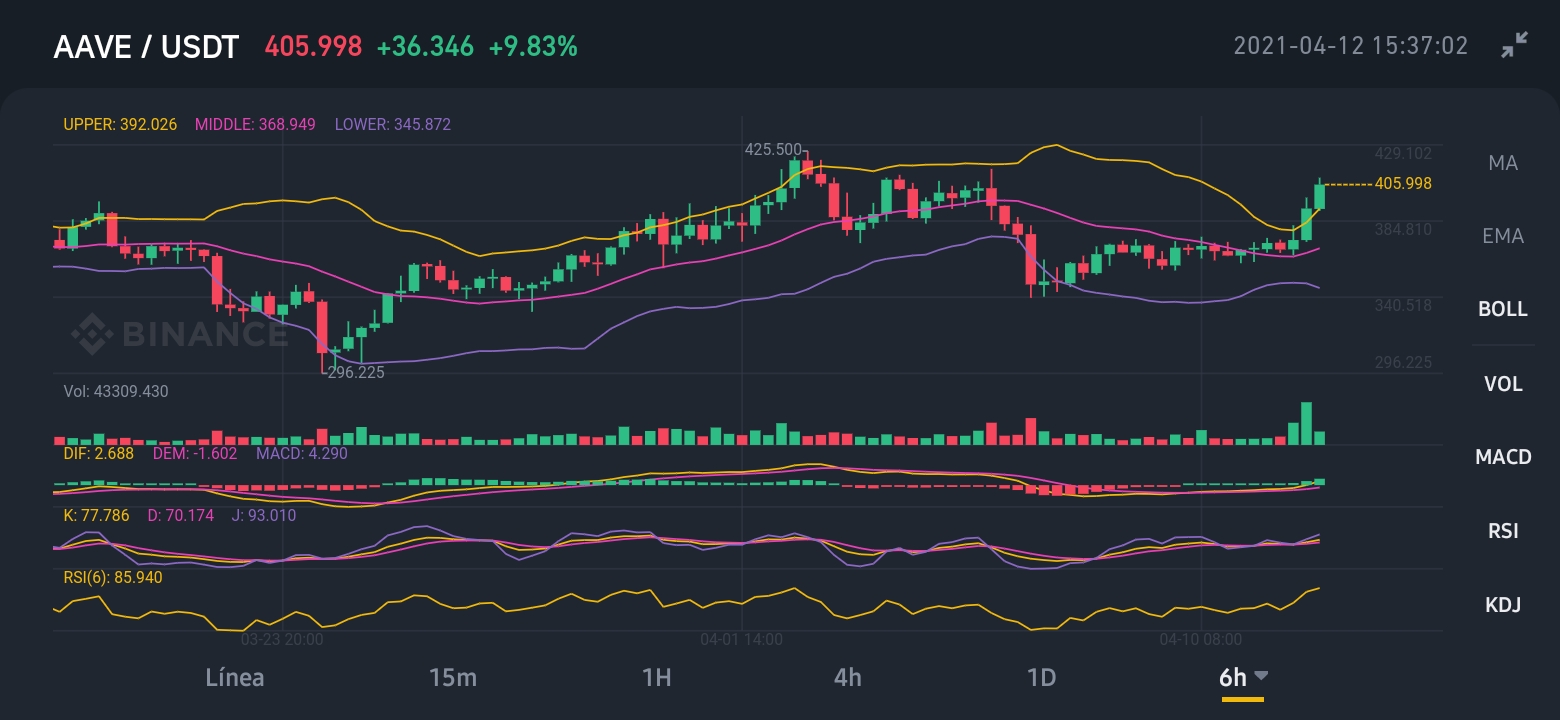The height and width of the screenshot is (720, 1560).
Task: Toggle the RSI indicator
Action: [1503, 530]
